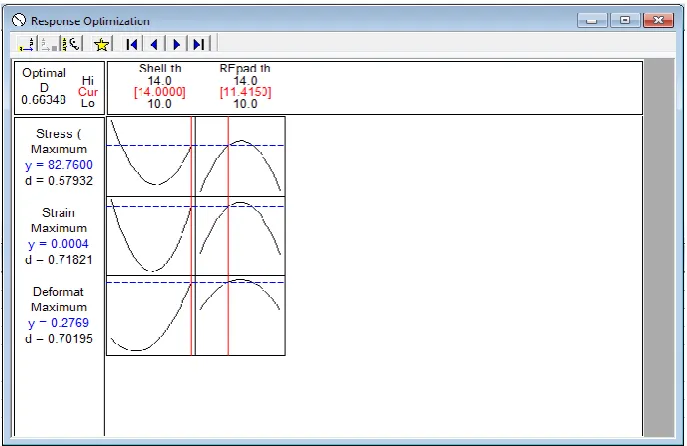Jump to last setting with right-bar arrow
687x446 pixels.
pyautogui.click(x=199, y=44)
